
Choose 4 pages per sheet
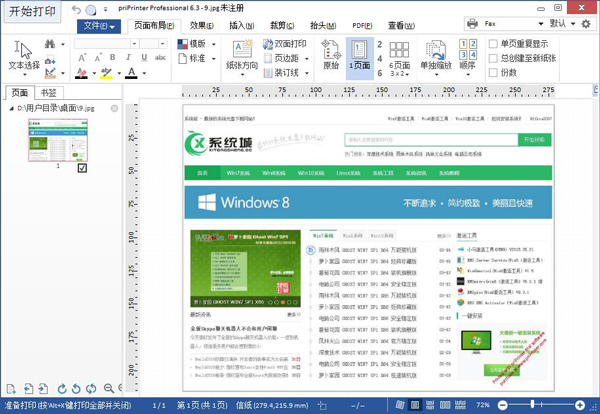380,59
